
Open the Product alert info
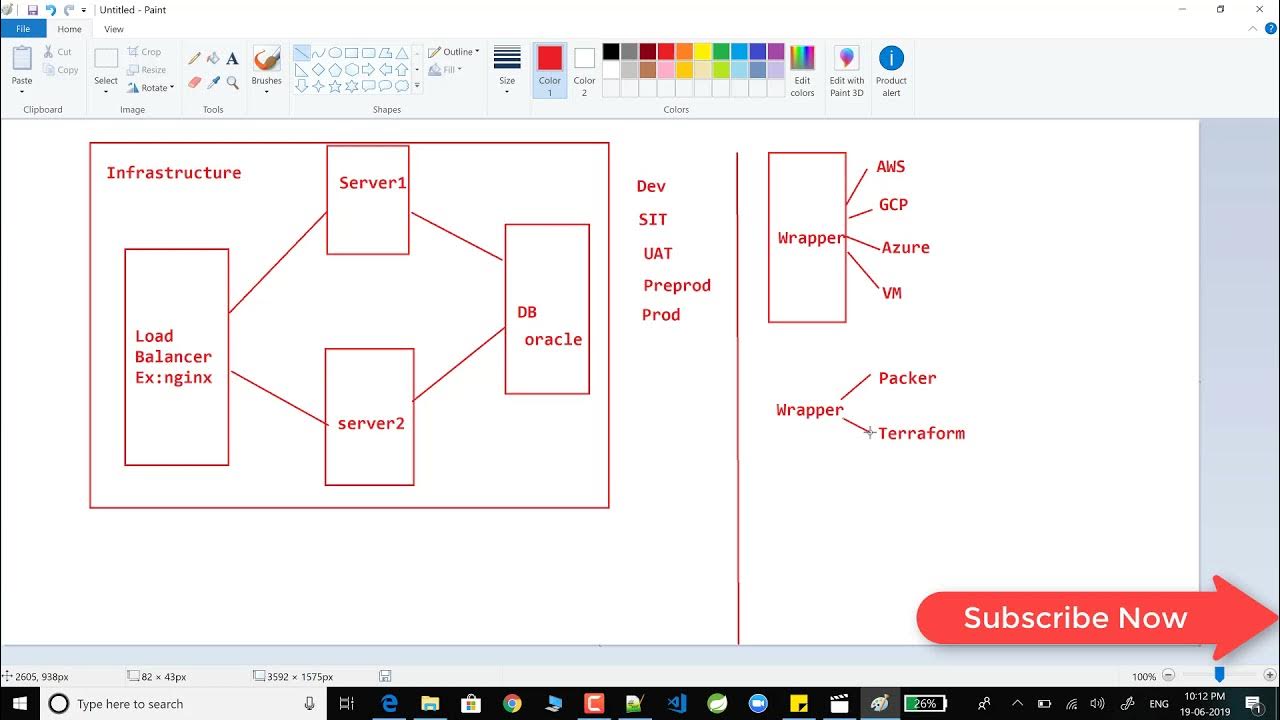pyautogui.click(x=891, y=70)
